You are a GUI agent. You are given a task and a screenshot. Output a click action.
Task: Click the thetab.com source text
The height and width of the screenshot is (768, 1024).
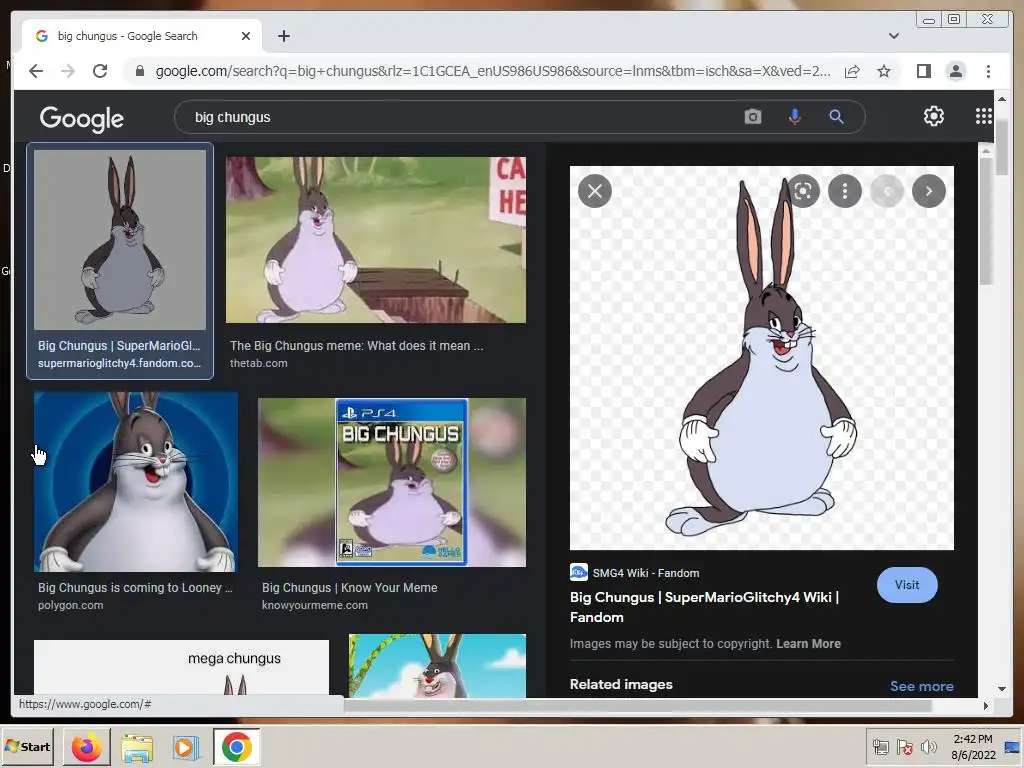click(x=259, y=363)
